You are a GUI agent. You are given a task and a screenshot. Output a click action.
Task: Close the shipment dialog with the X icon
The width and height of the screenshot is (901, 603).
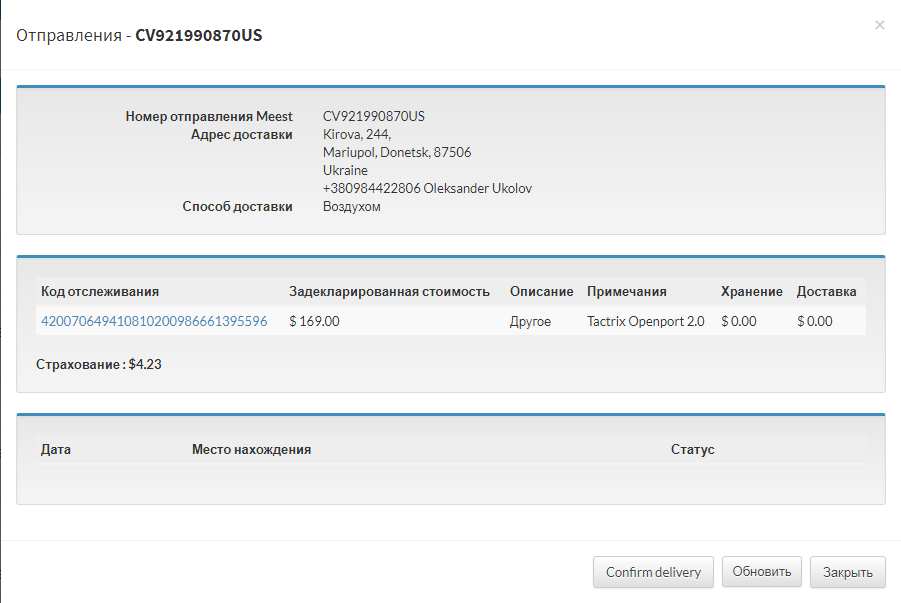click(x=879, y=25)
